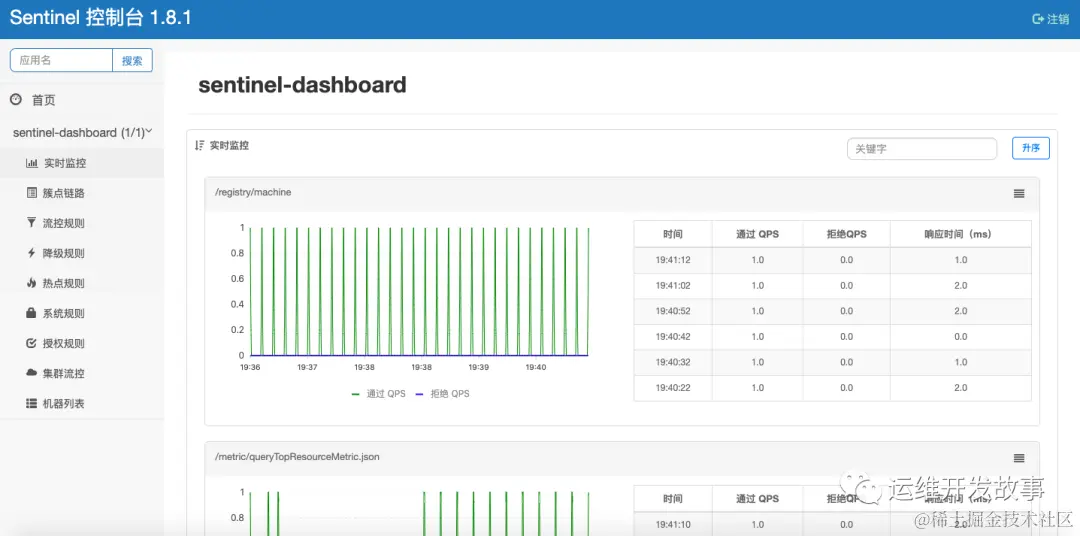This screenshot has height=536, width=1080.
Task: Click the /registry/machine resource title
Action: (253, 192)
